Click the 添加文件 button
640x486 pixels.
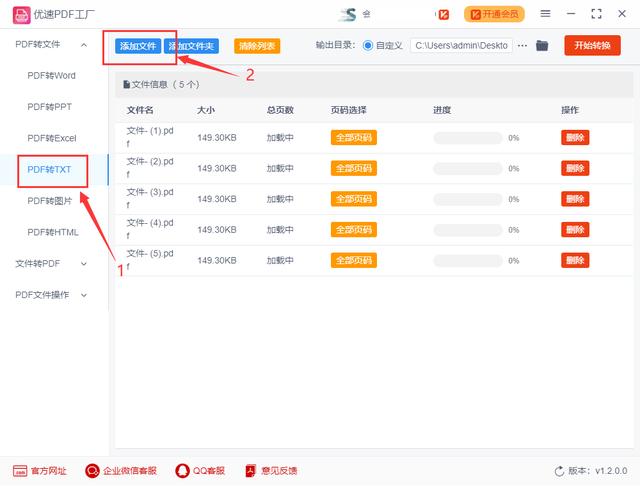[138, 46]
